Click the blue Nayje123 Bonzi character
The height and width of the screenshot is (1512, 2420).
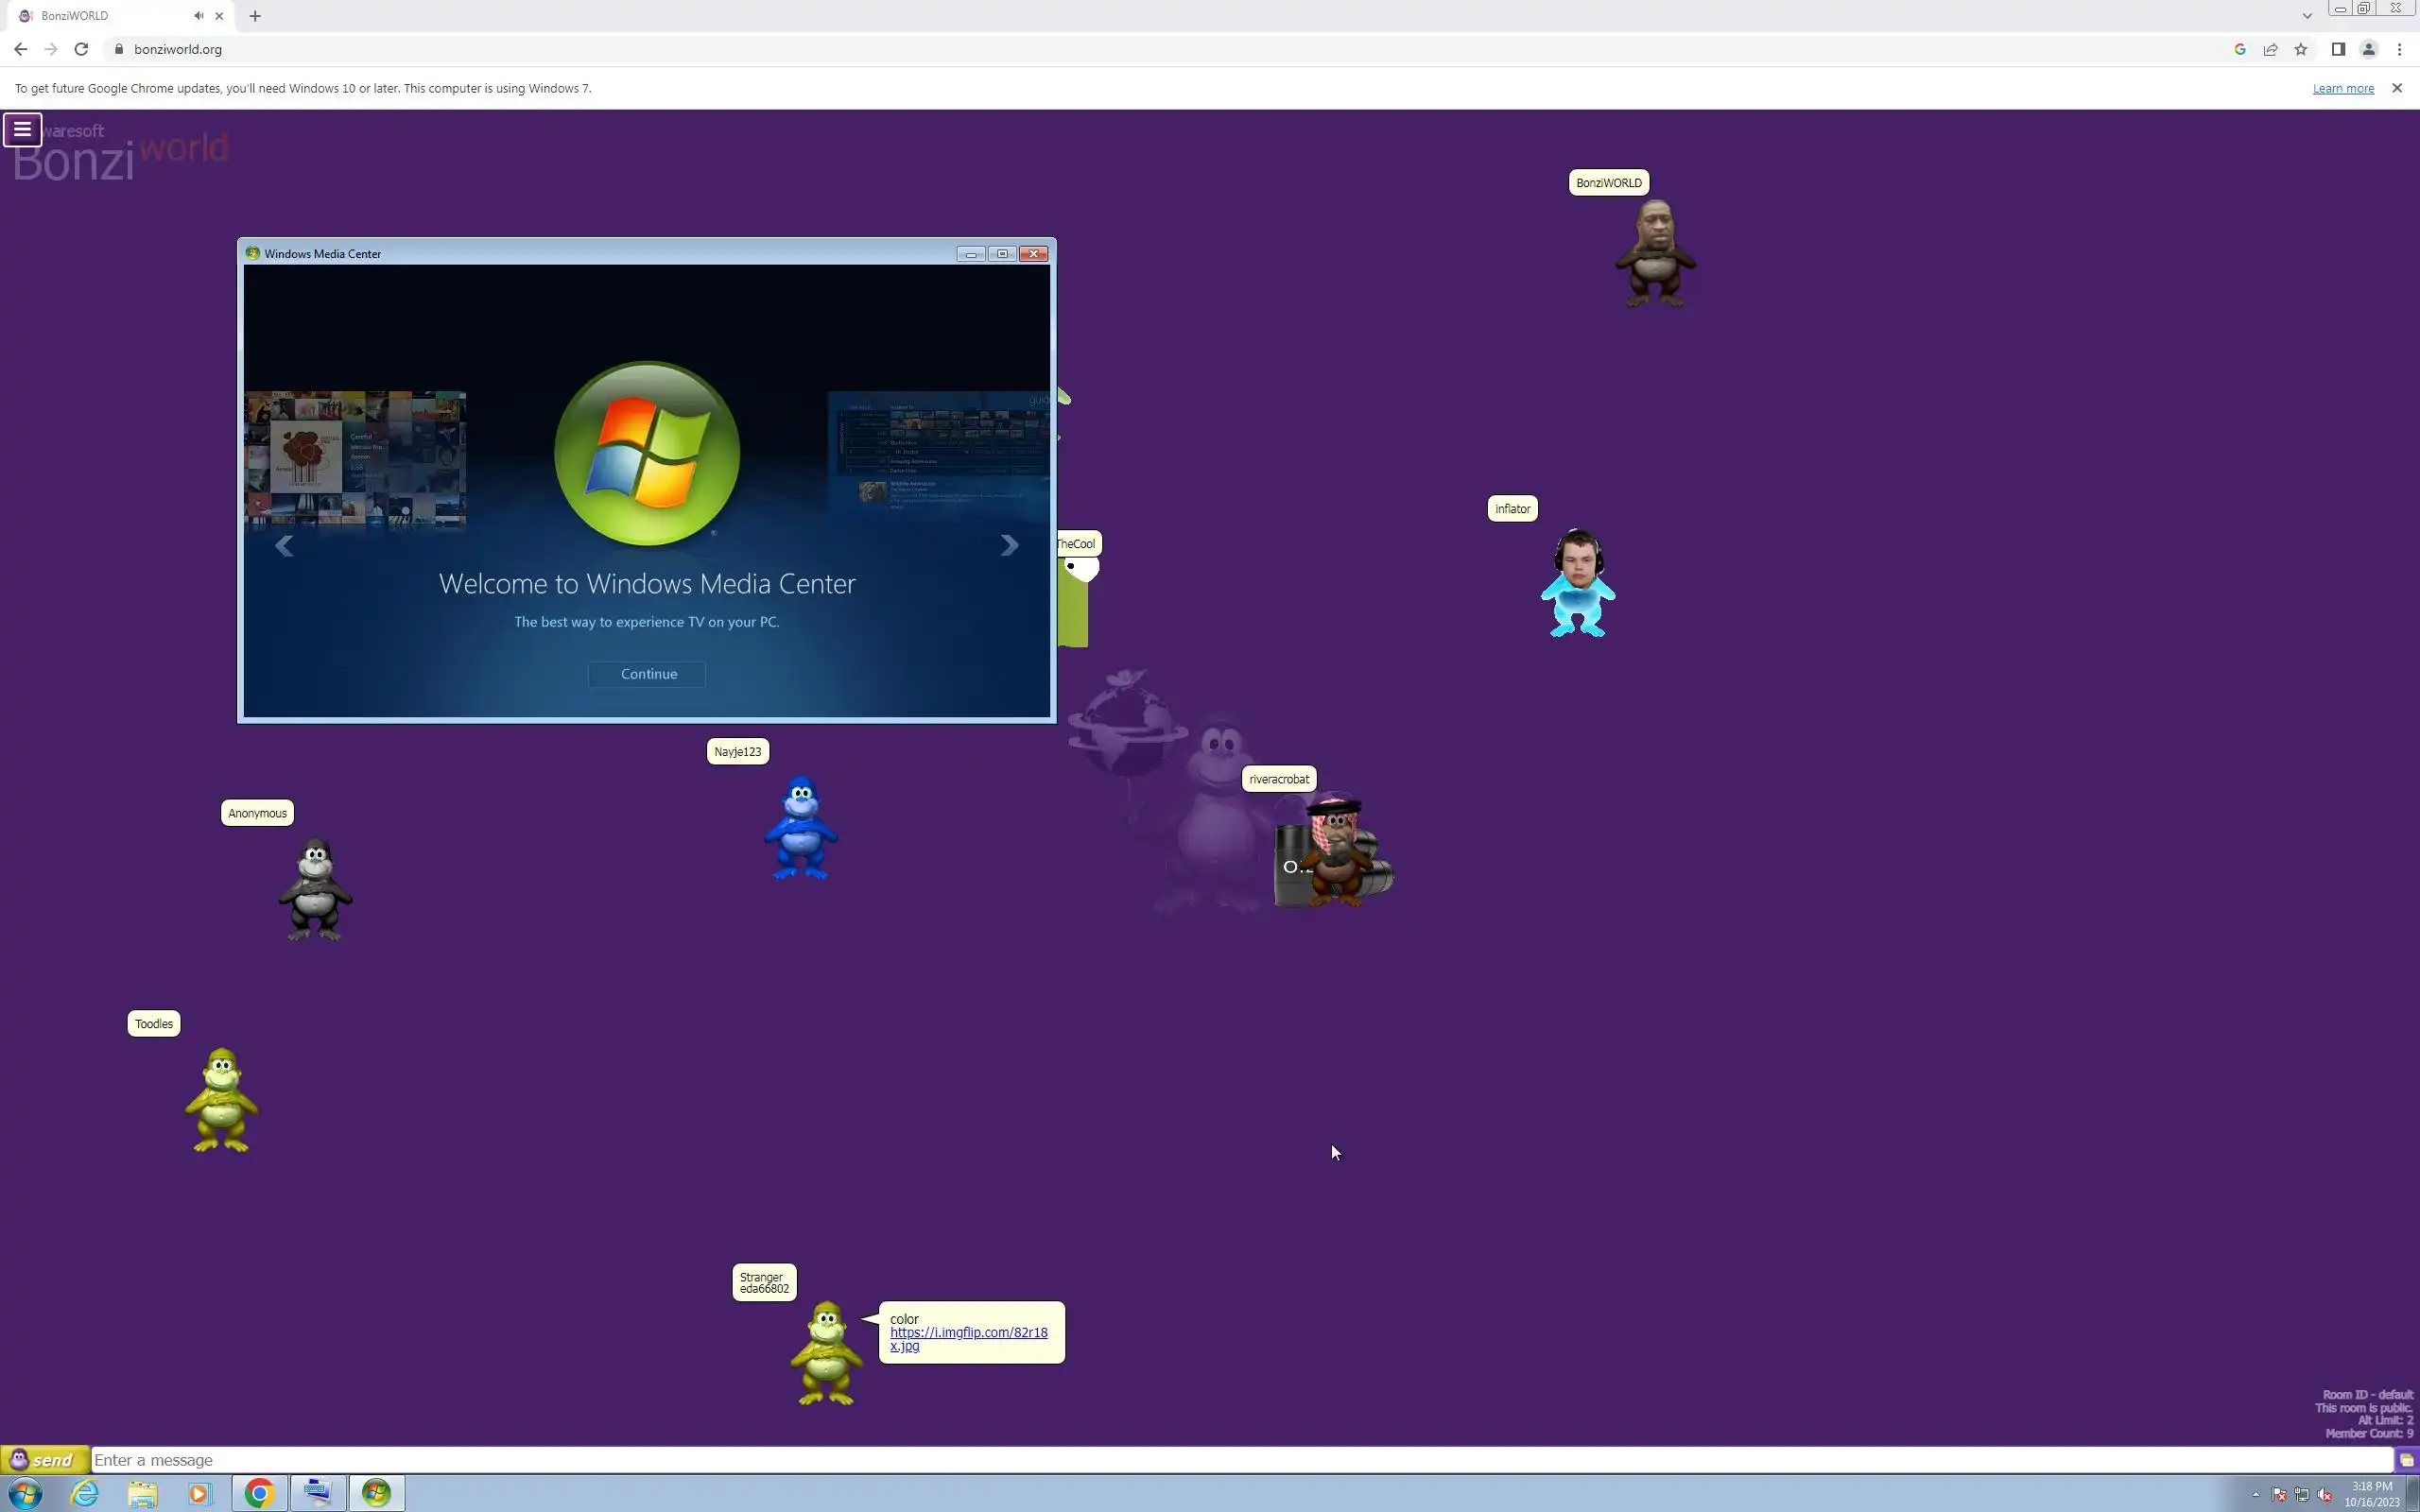point(800,828)
